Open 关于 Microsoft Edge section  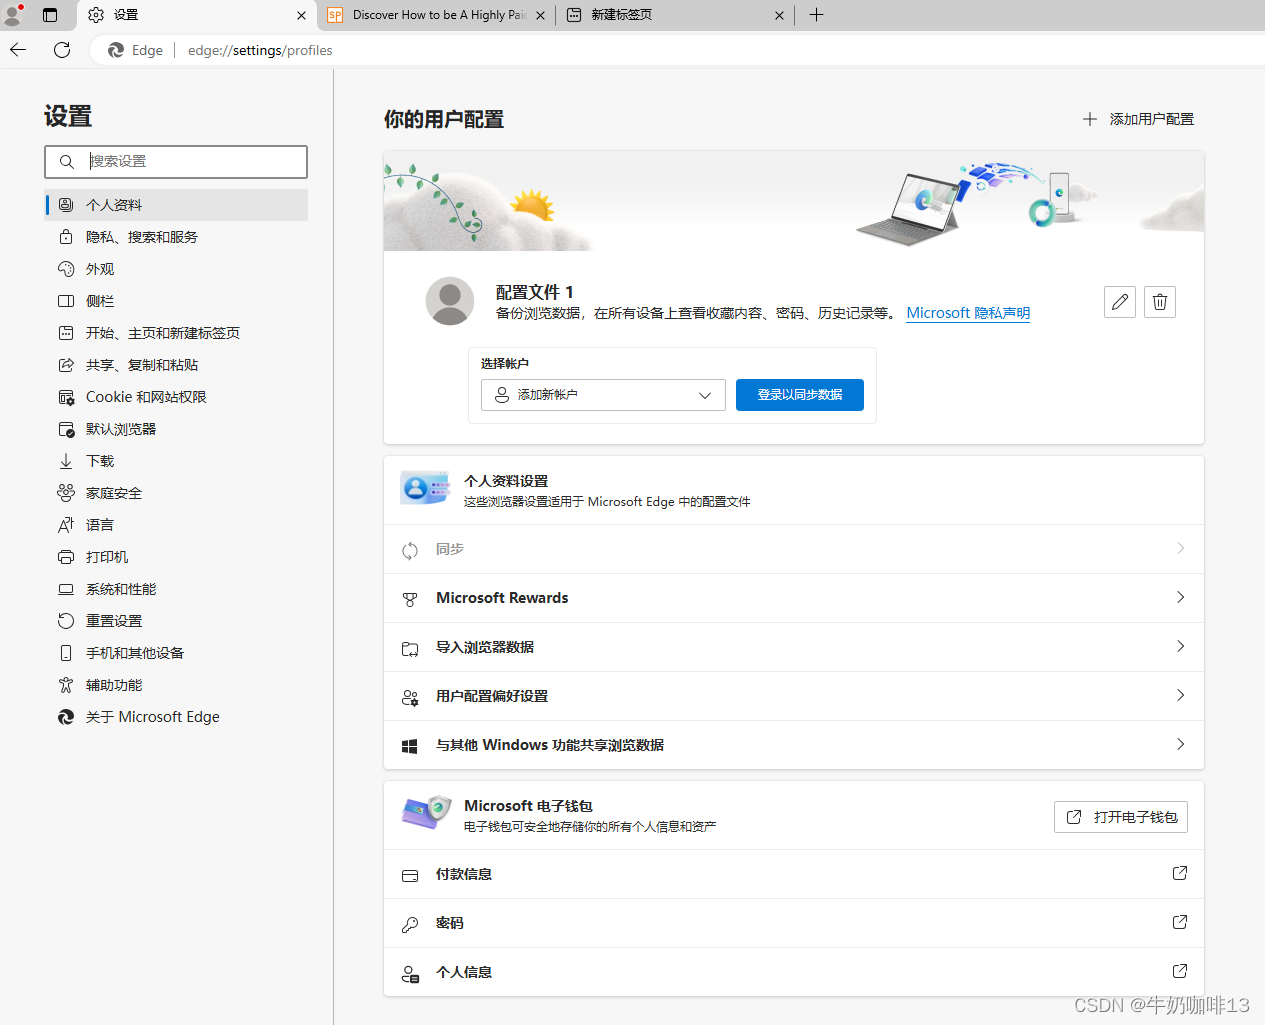176,717
